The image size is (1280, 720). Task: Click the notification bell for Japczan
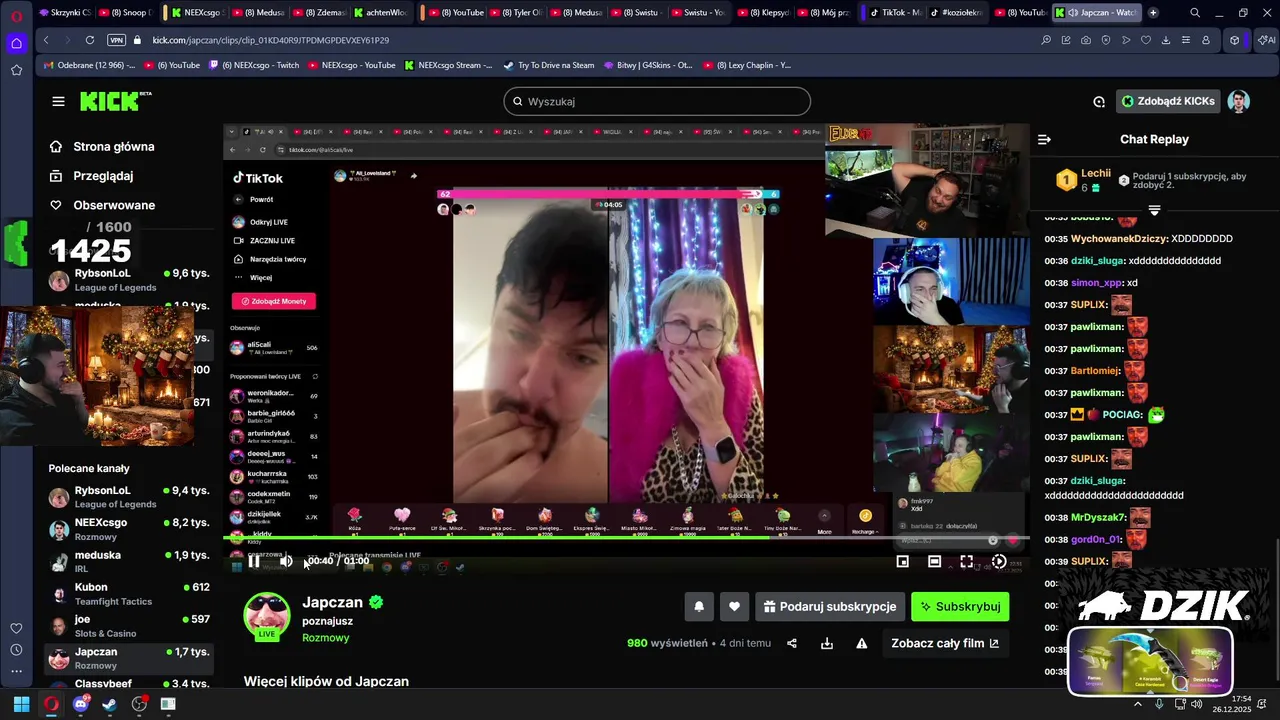[699, 607]
